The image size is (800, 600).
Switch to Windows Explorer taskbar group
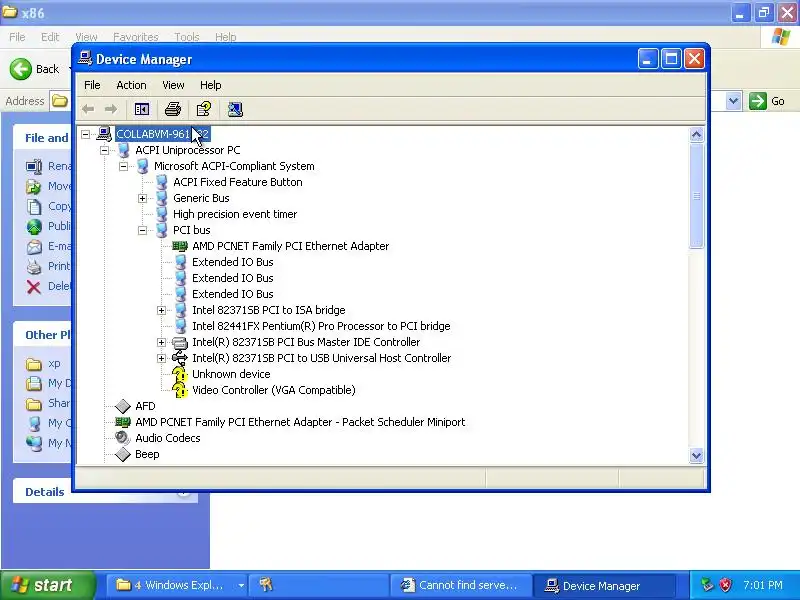(177, 585)
